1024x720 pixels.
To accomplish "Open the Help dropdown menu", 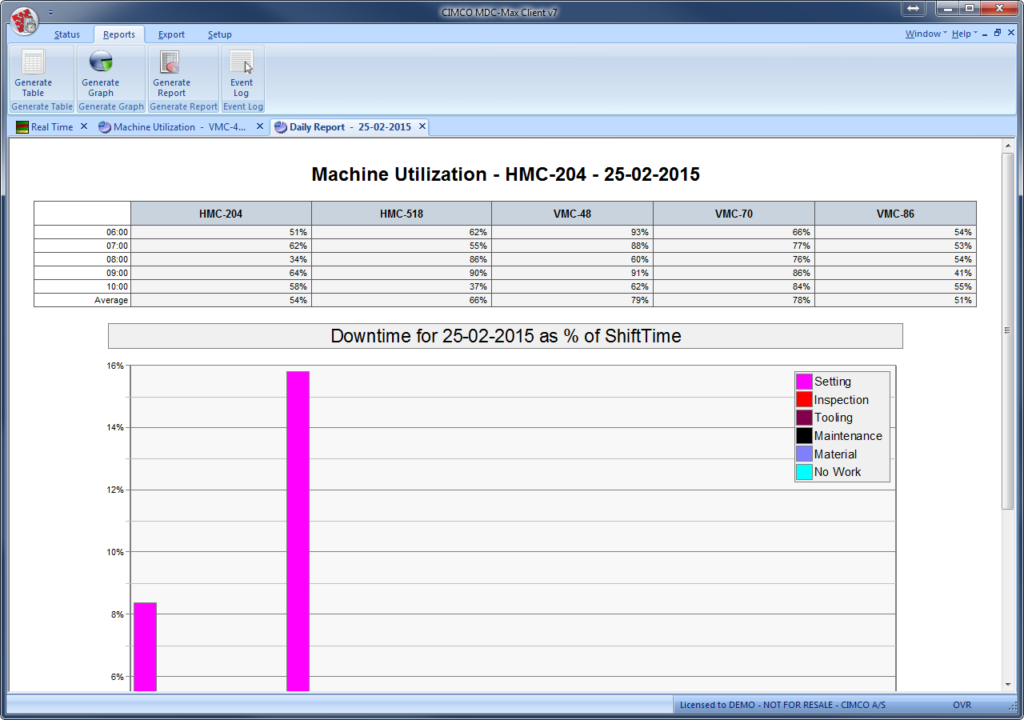I will [964, 34].
